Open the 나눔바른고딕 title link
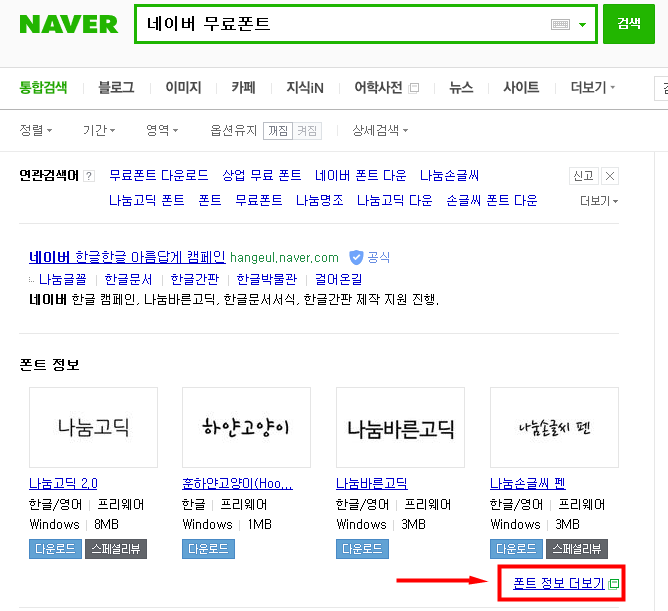Image resolution: width=668 pixels, height=611 pixels. 372,483
